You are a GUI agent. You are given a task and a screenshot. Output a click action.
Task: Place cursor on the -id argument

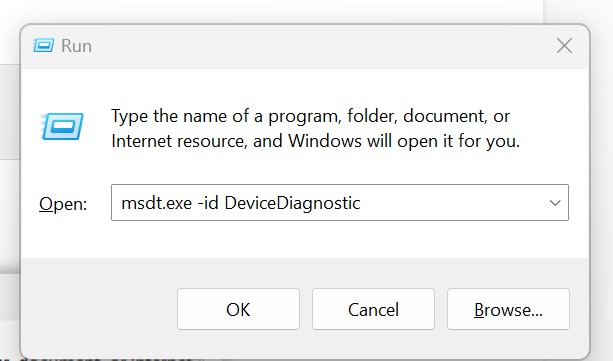[208, 203]
